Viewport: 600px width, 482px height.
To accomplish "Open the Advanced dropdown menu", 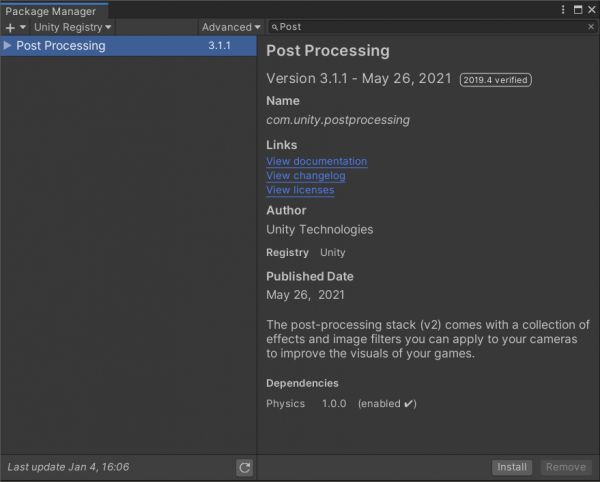I will tap(230, 27).
